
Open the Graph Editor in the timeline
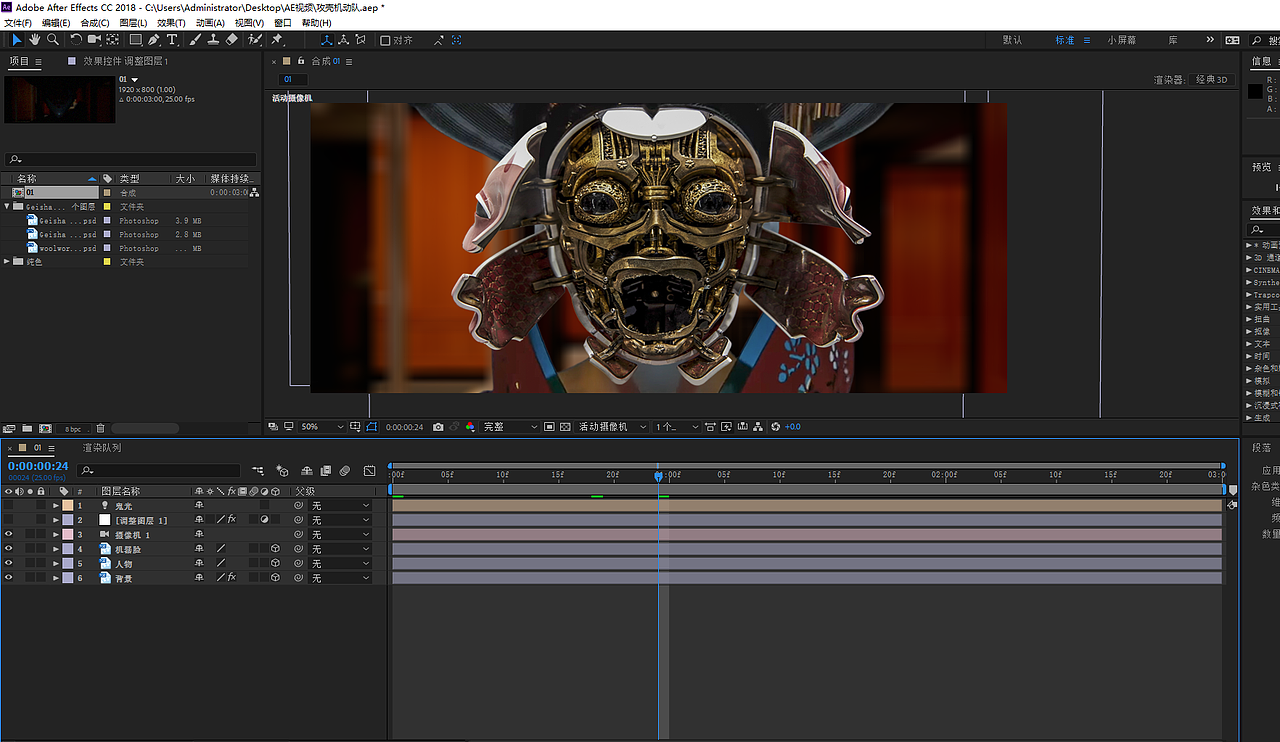(369, 470)
